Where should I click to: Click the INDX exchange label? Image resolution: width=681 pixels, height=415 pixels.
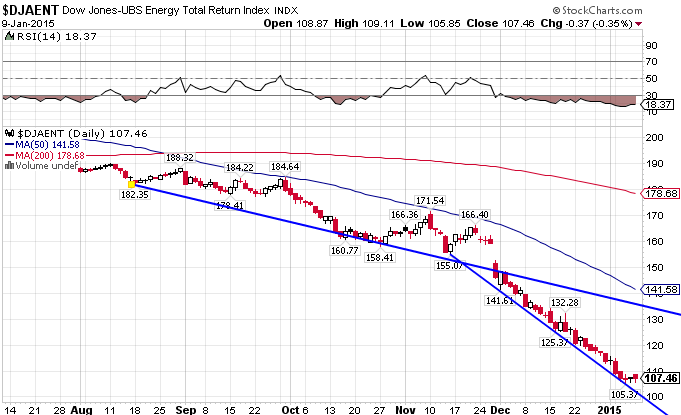(286, 10)
